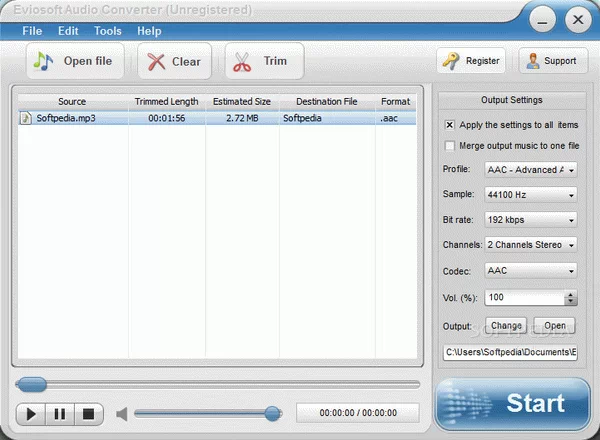Click the Format column header
This screenshot has height=440, width=600.
[396, 102]
